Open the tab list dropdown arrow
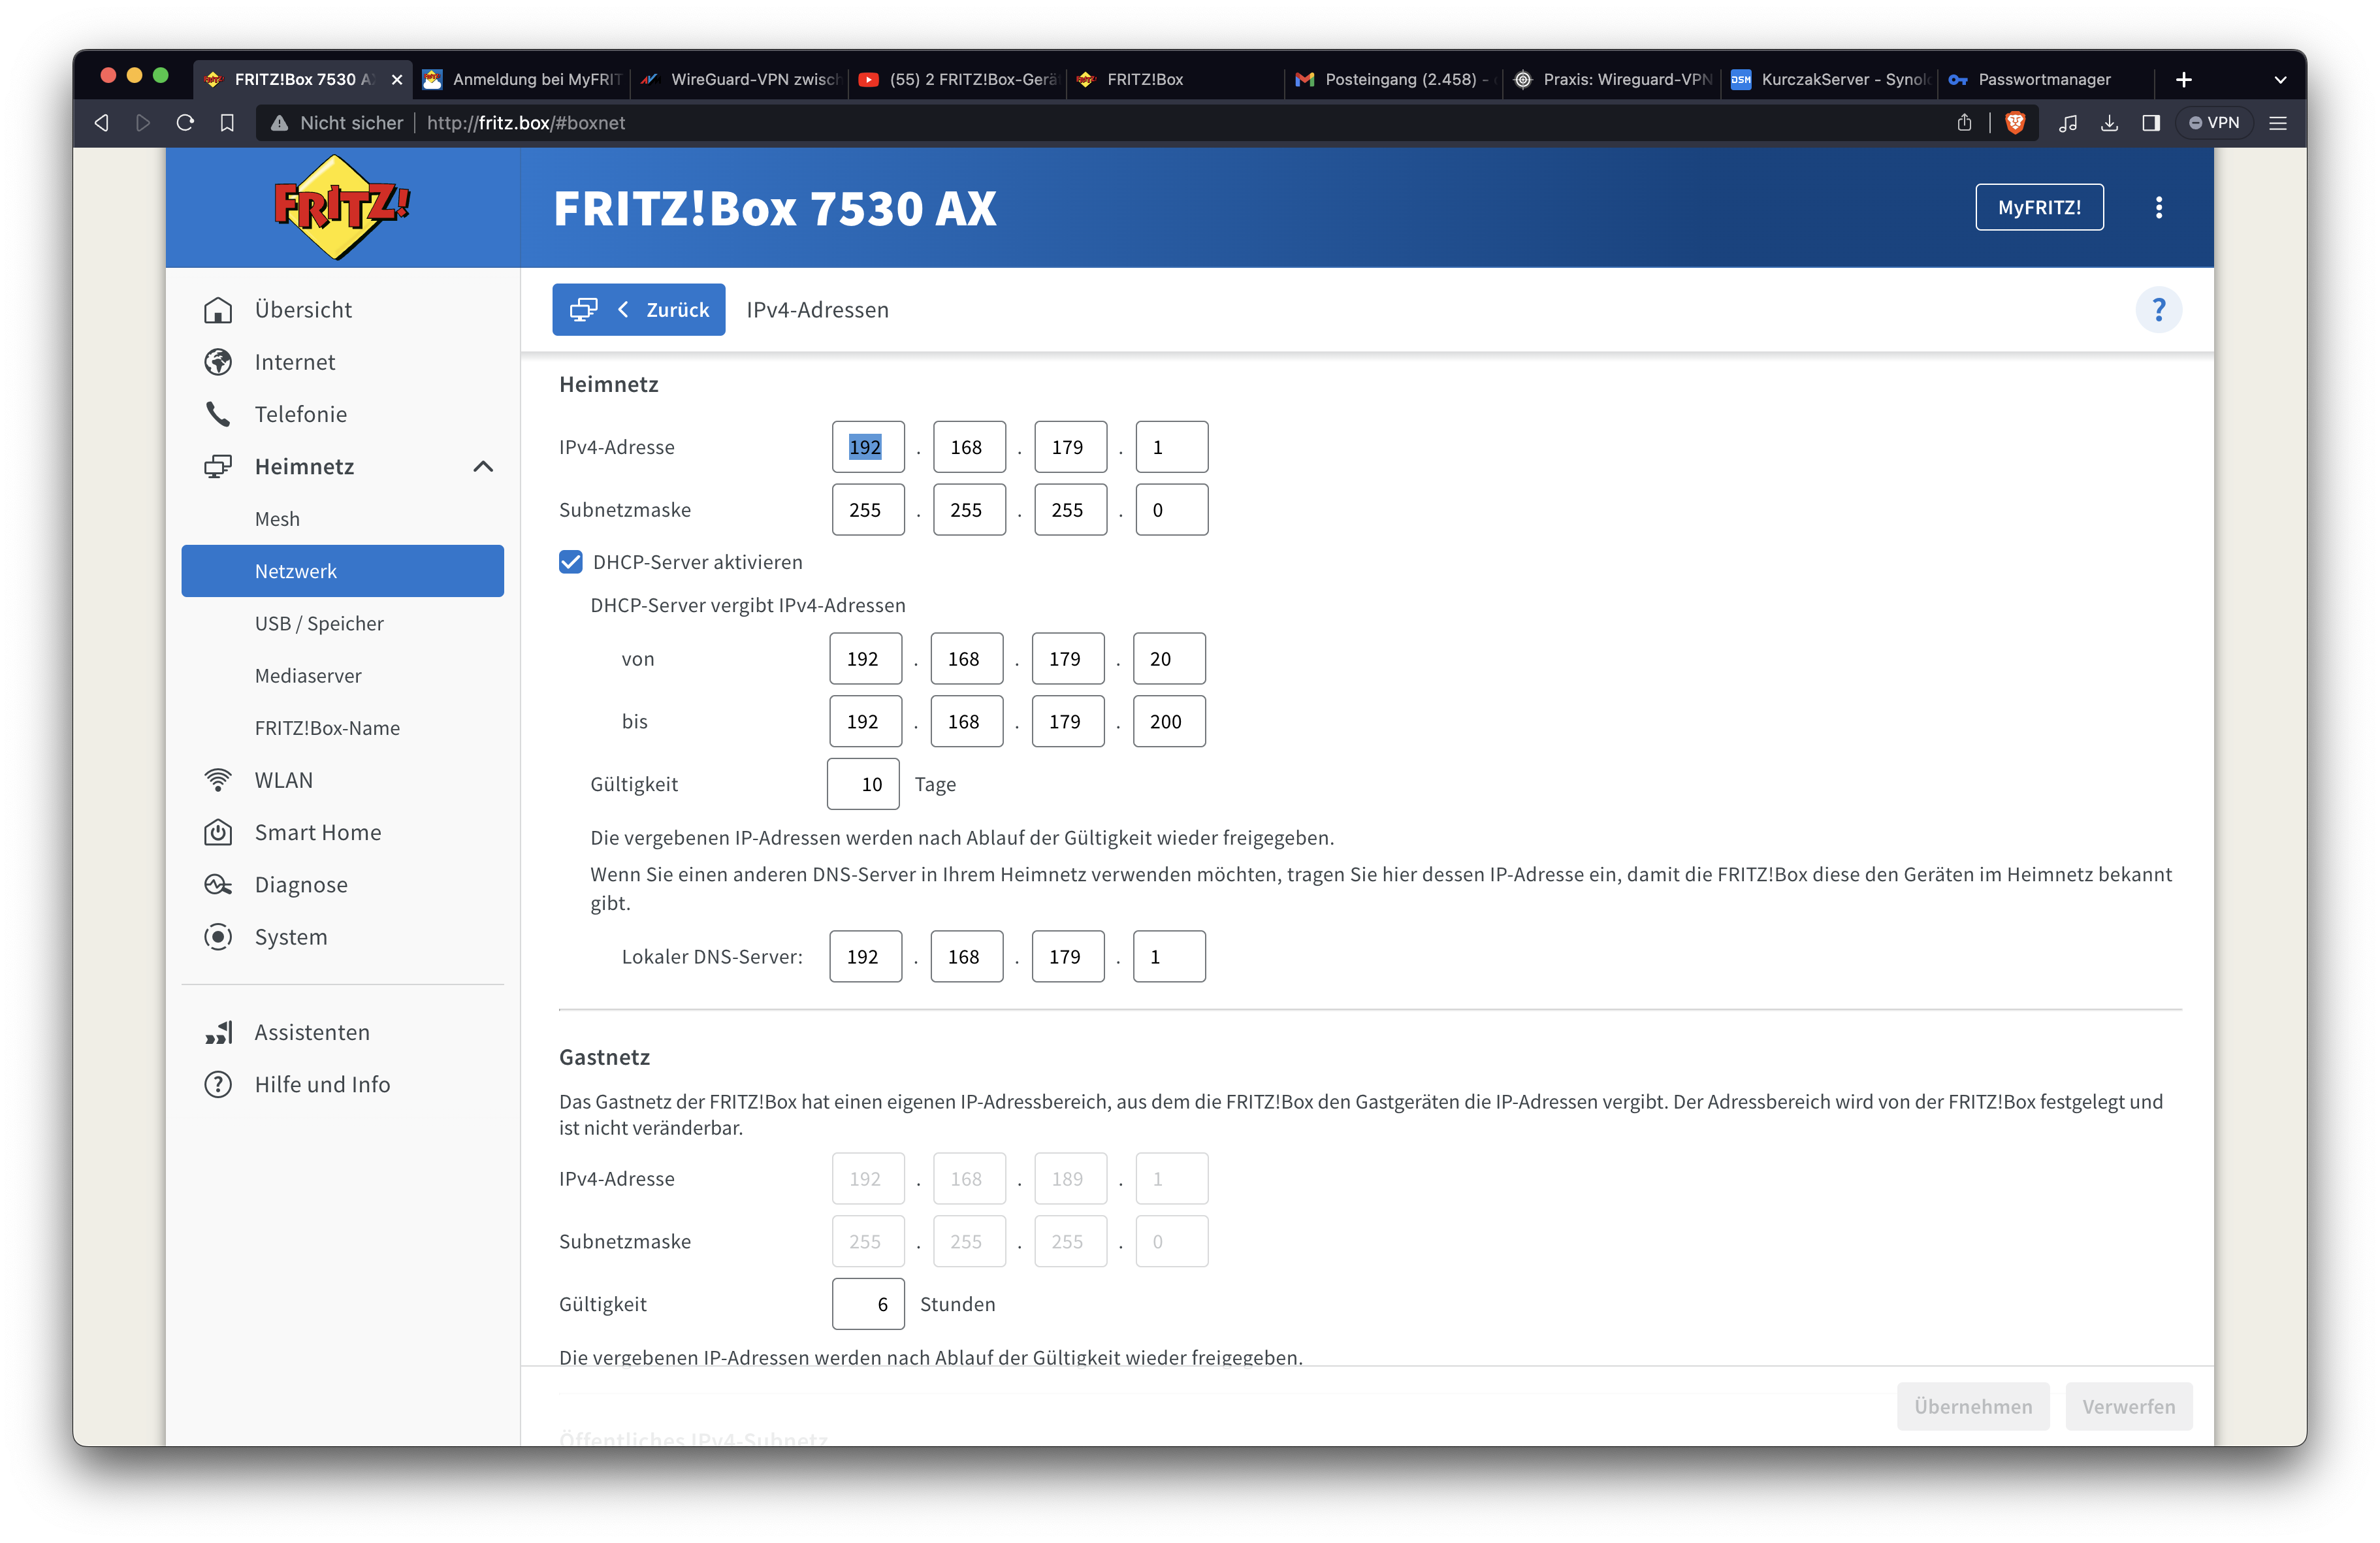 tap(2280, 80)
